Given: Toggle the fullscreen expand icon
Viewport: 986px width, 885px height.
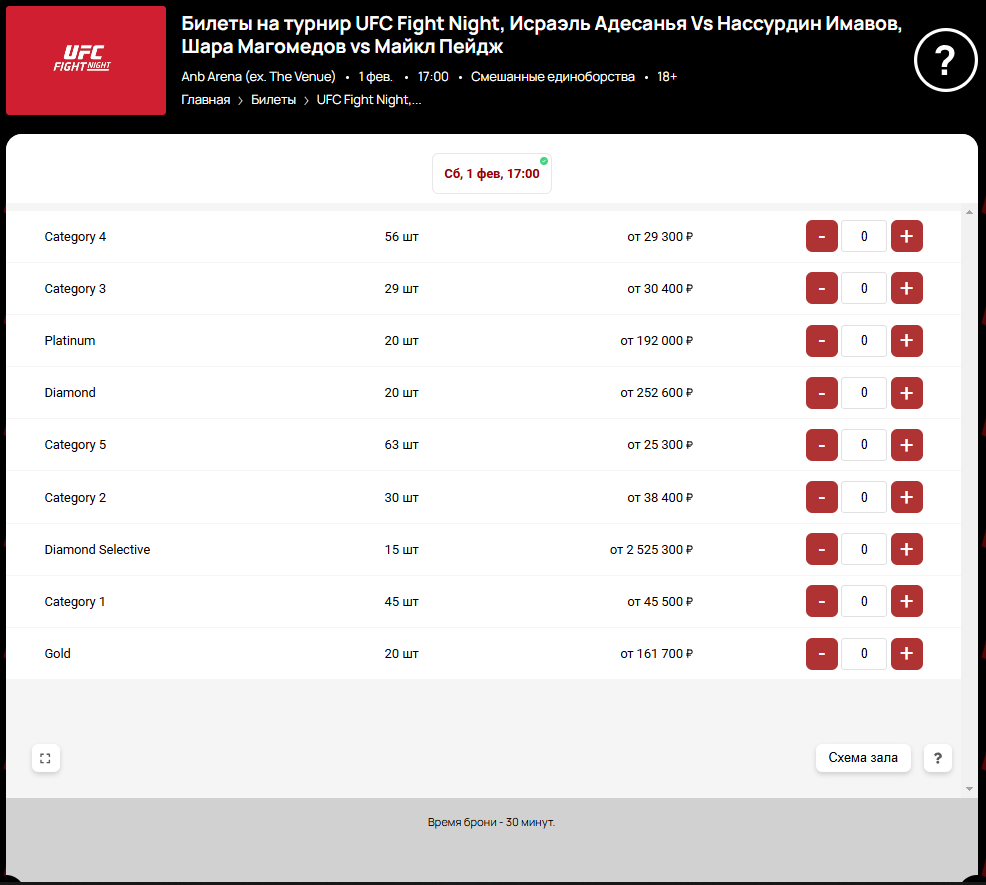Looking at the screenshot, I should [45, 758].
